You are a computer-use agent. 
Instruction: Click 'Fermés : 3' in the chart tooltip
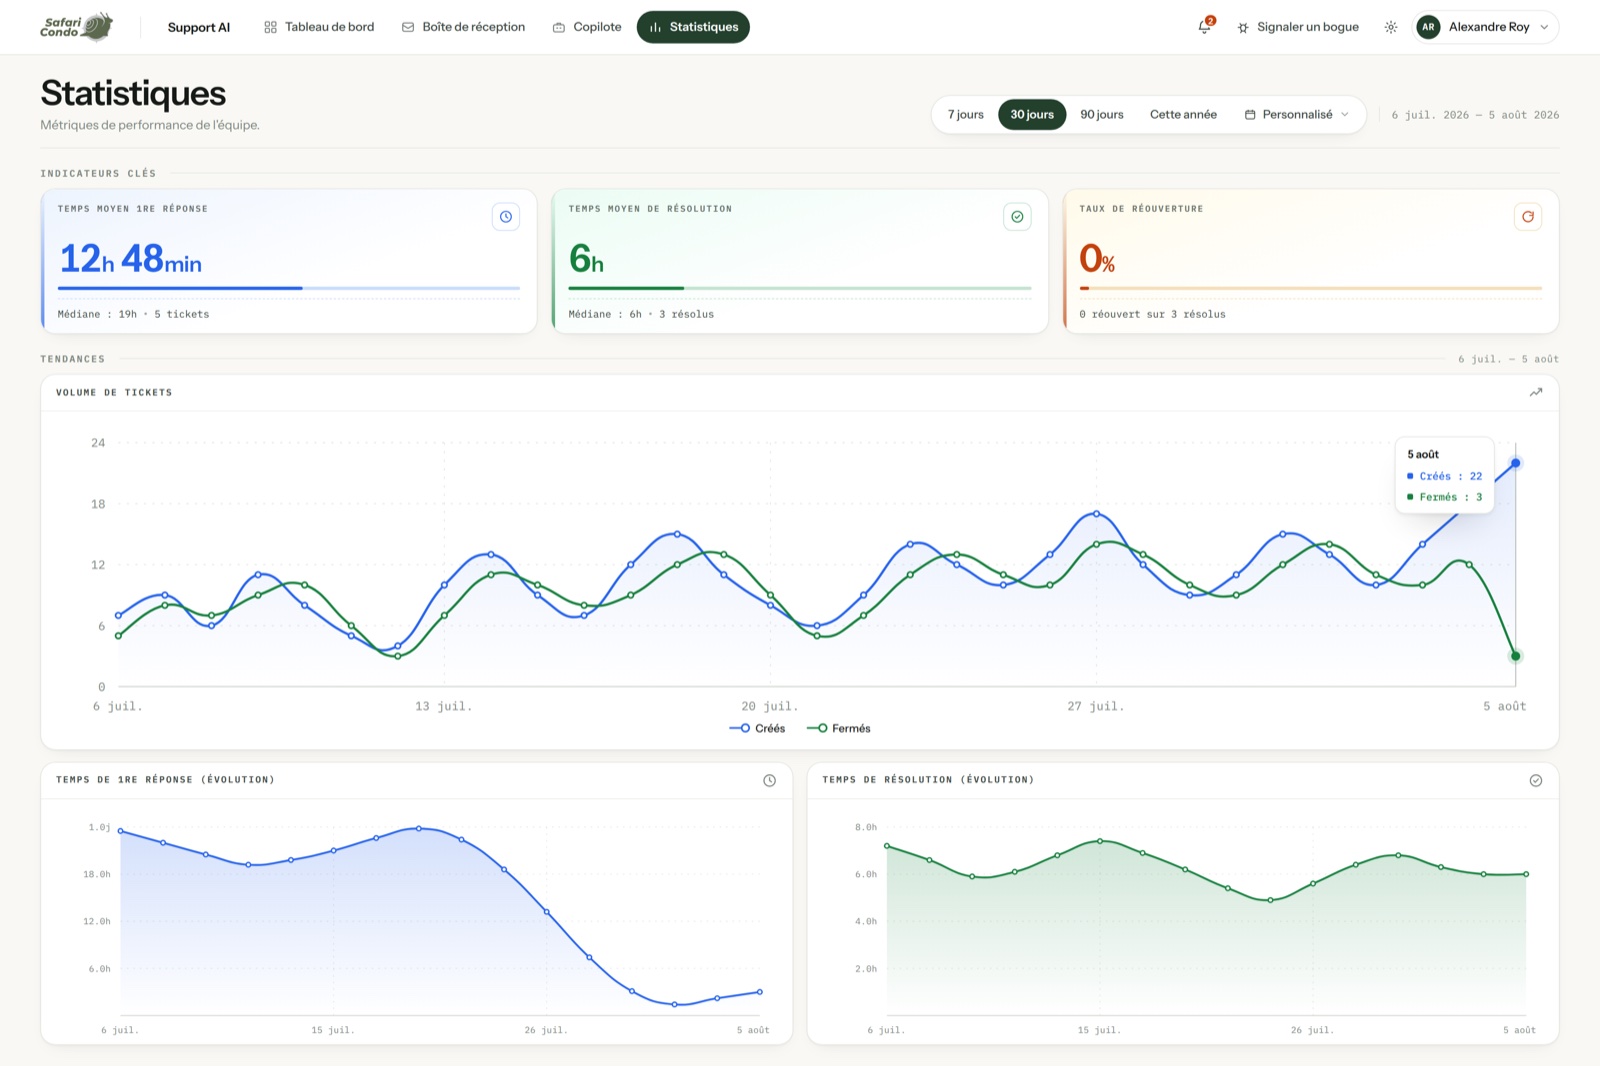pos(1445,497)
